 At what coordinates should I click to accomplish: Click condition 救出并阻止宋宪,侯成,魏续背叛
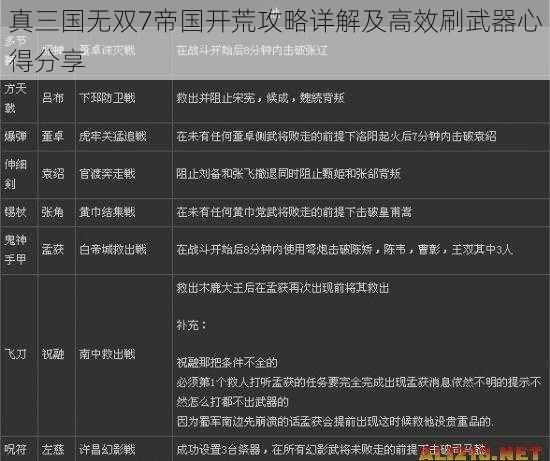coord(260,98)
